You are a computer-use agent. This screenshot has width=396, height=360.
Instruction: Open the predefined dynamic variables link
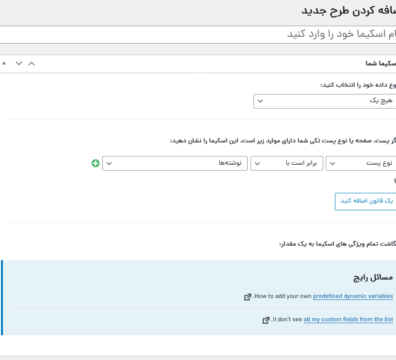353,296
